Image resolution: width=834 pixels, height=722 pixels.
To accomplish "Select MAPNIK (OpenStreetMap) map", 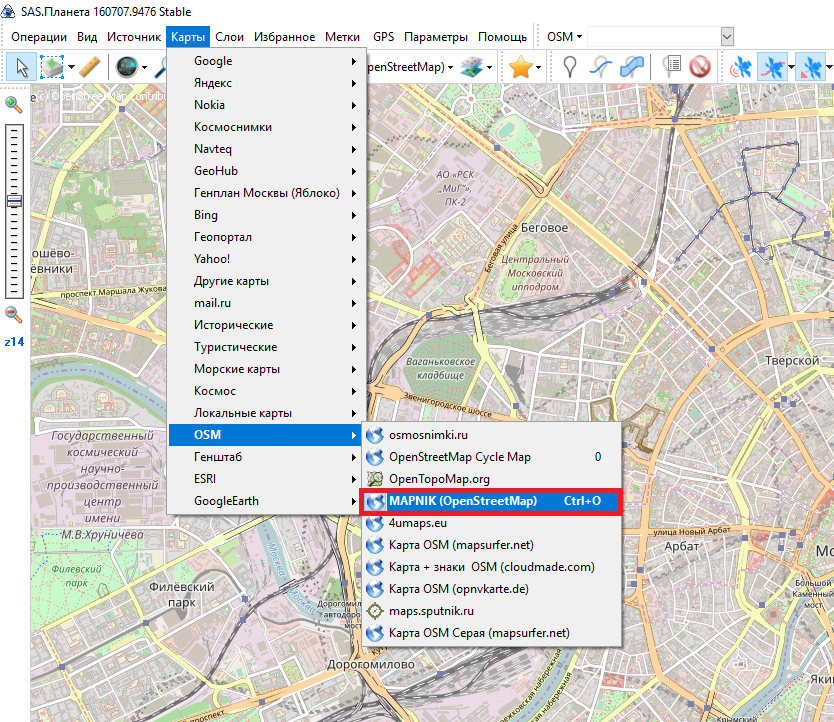I will (491, 501).
